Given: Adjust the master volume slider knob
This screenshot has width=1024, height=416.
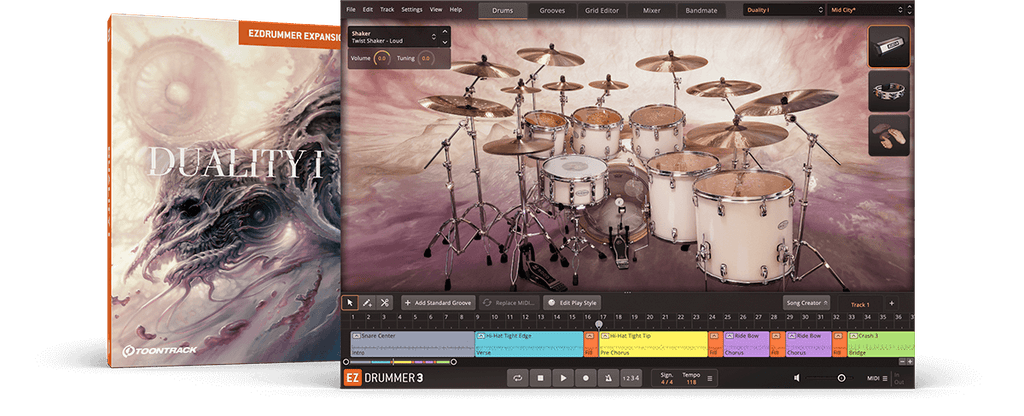Looking at the screenshot, I should [x=841, y=378].
